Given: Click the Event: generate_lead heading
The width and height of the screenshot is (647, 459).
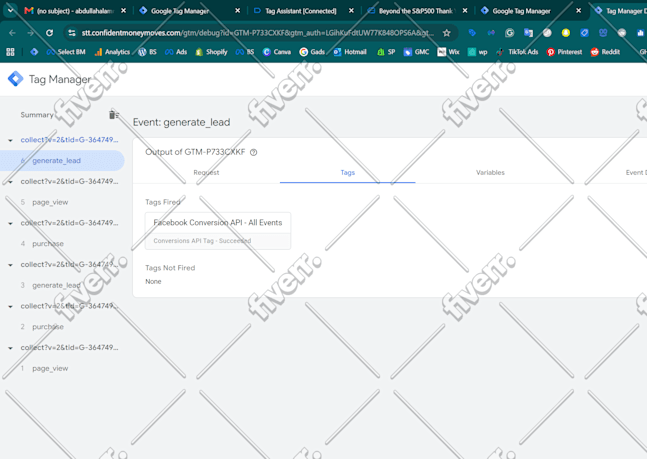Looking at the screenshot, I should (x=182, y=122).
